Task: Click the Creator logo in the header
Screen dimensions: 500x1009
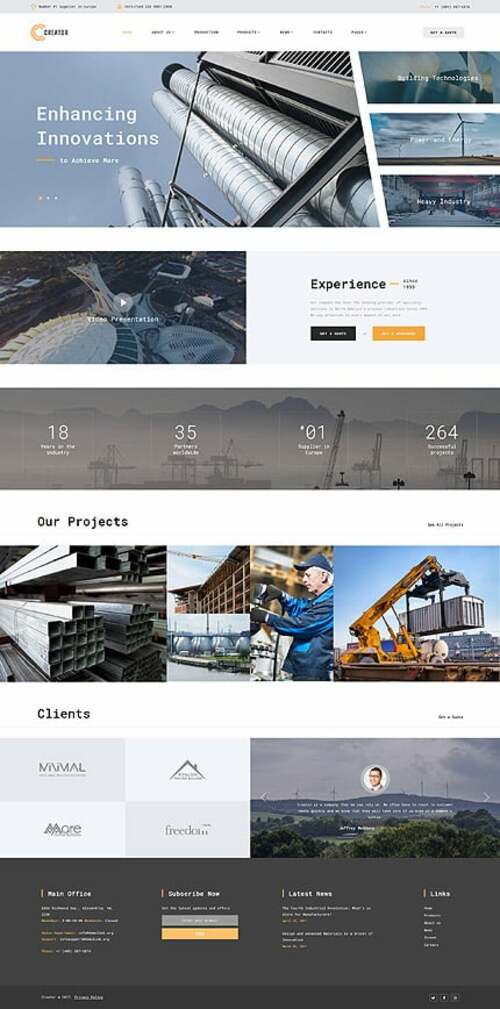Action: pos(50,32)
